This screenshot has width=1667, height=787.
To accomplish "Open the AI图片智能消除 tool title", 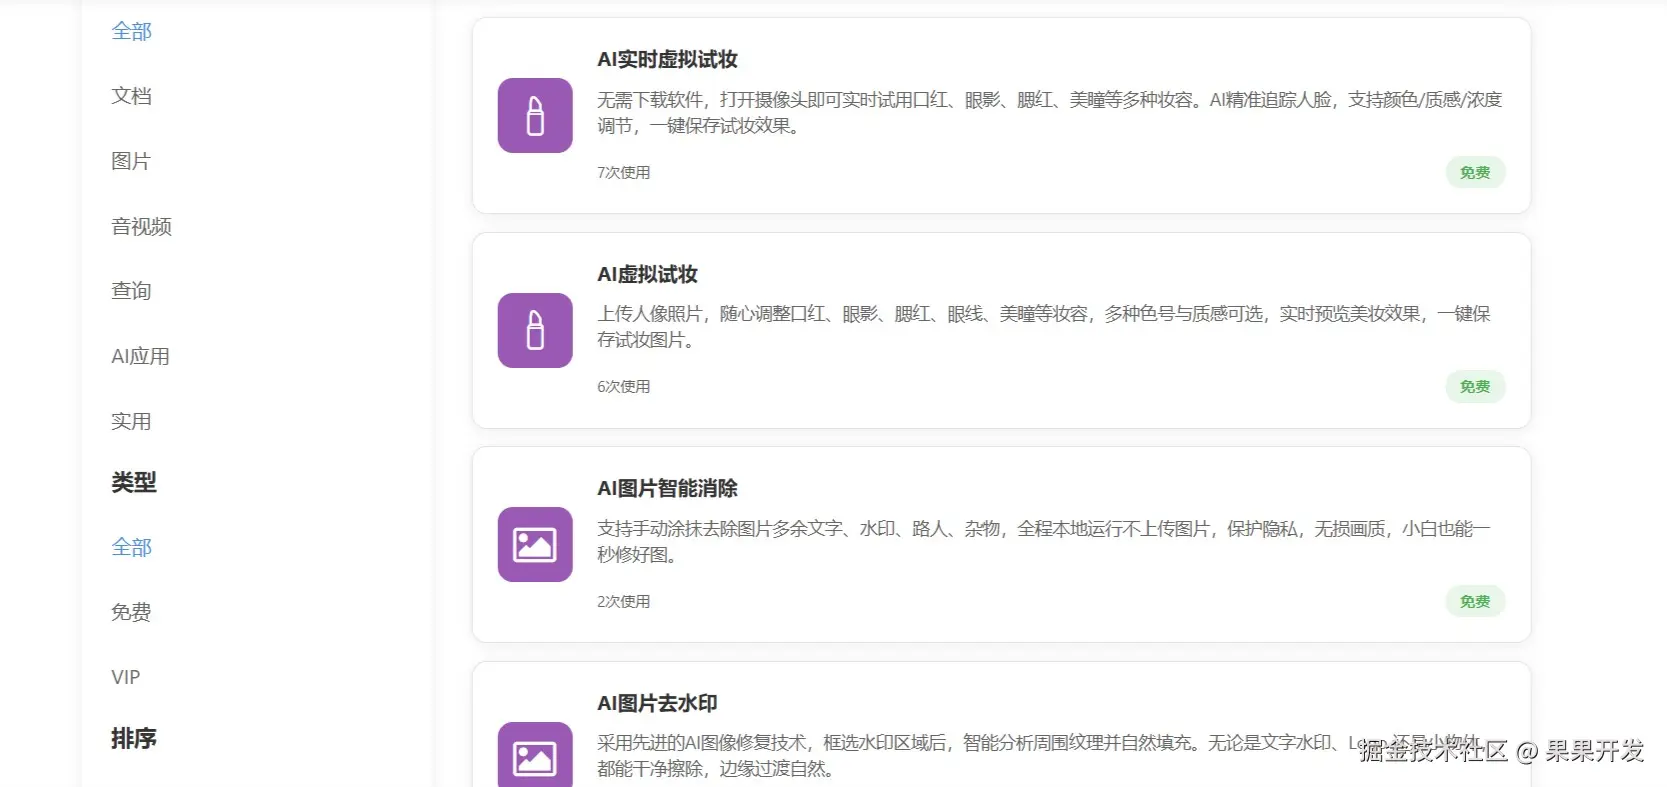I will (x=667, y=488).
